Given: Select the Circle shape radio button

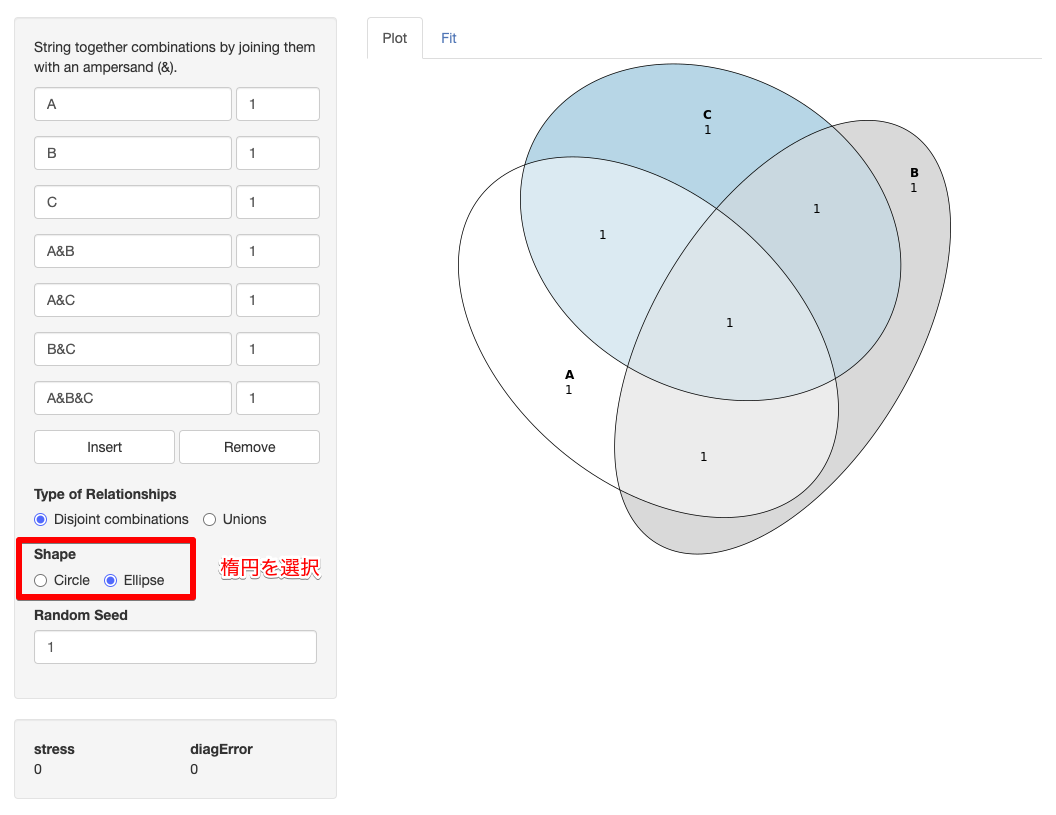Looking at the screenshot, I should (41, 580).
